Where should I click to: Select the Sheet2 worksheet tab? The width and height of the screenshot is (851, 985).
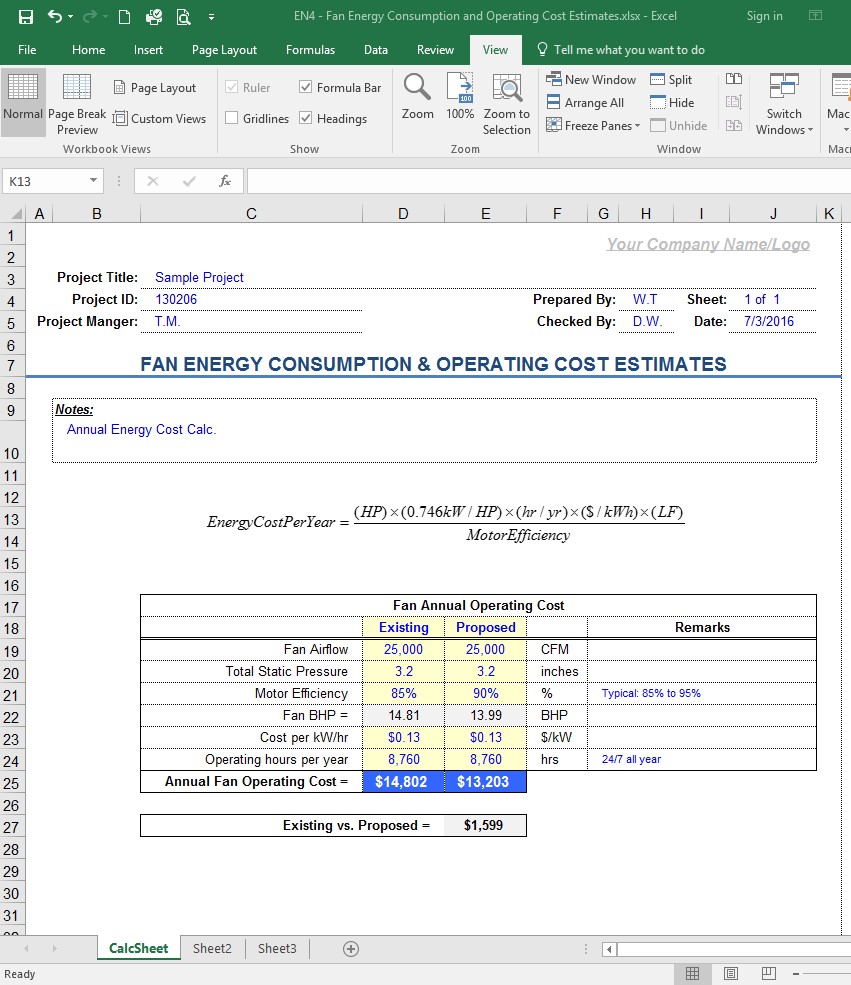(x=212, y=949)
